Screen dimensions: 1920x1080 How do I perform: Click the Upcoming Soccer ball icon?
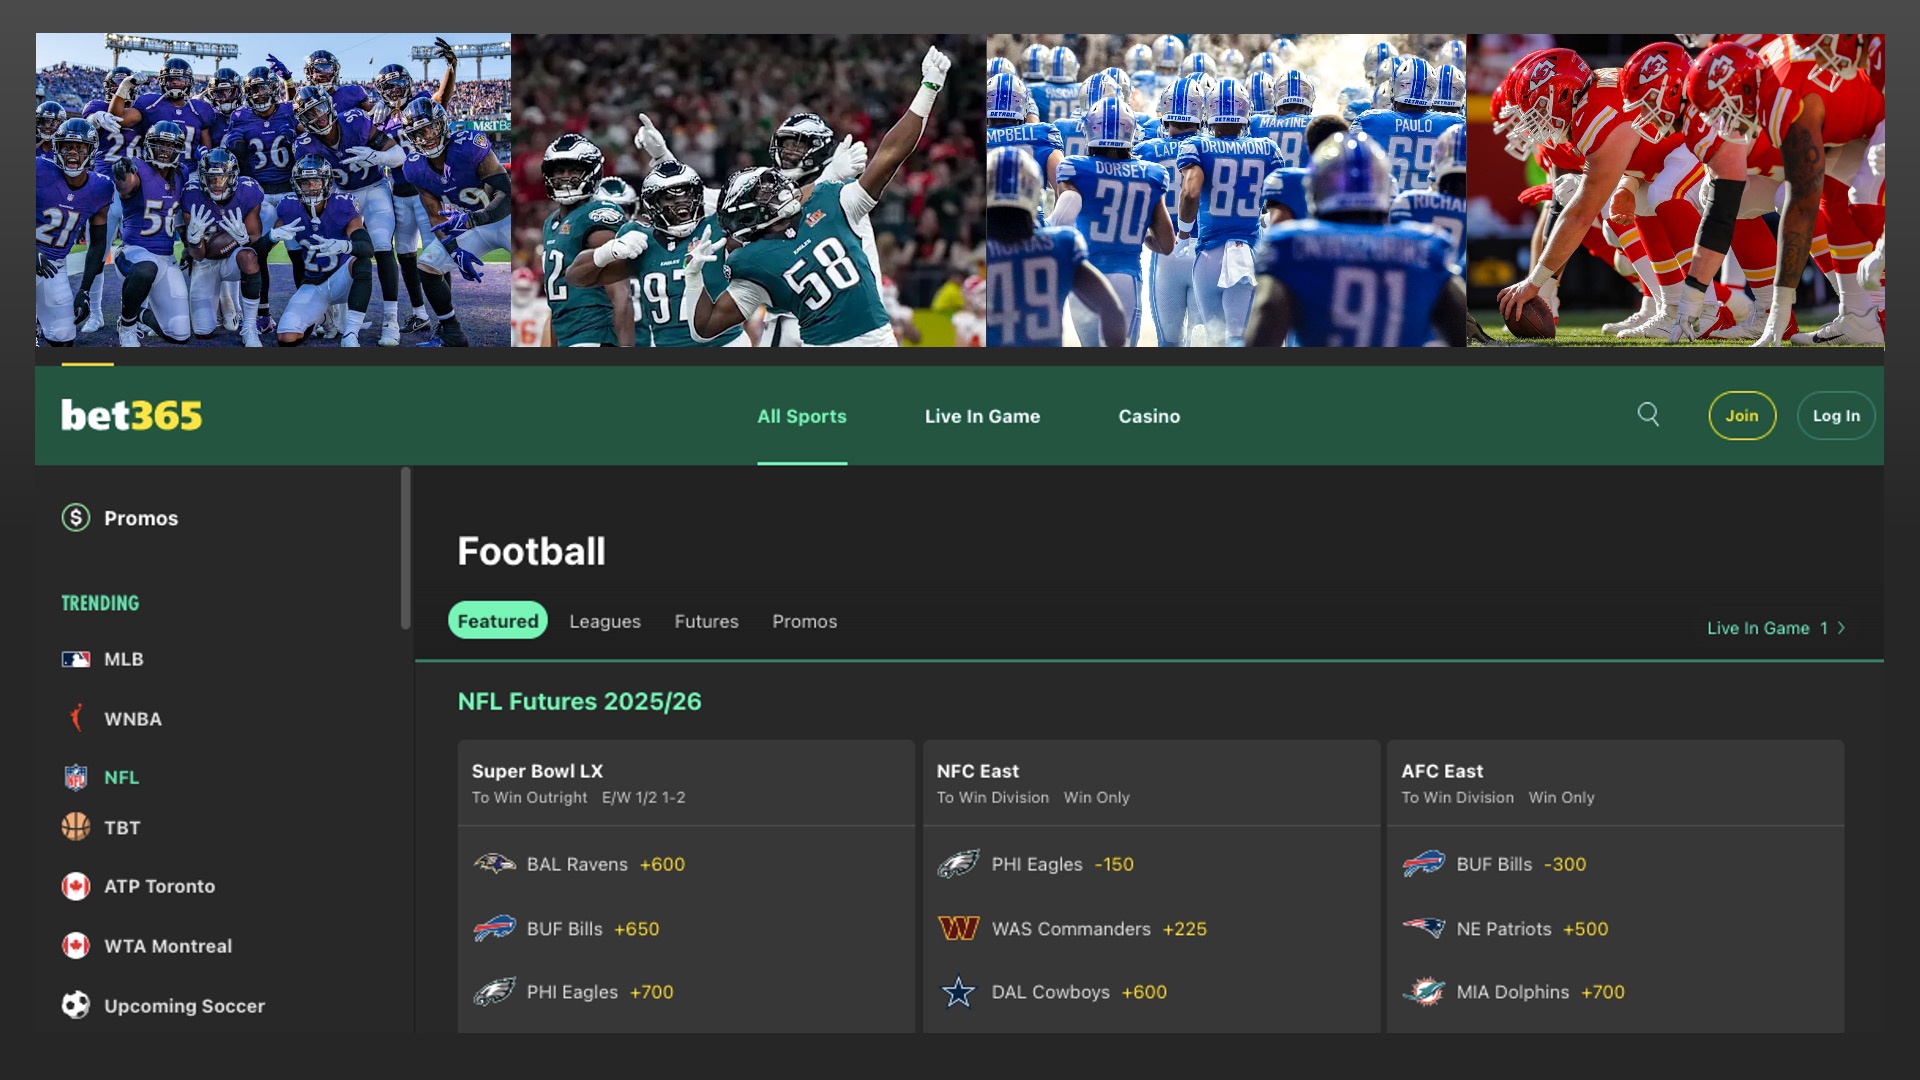pos(76,1005)
